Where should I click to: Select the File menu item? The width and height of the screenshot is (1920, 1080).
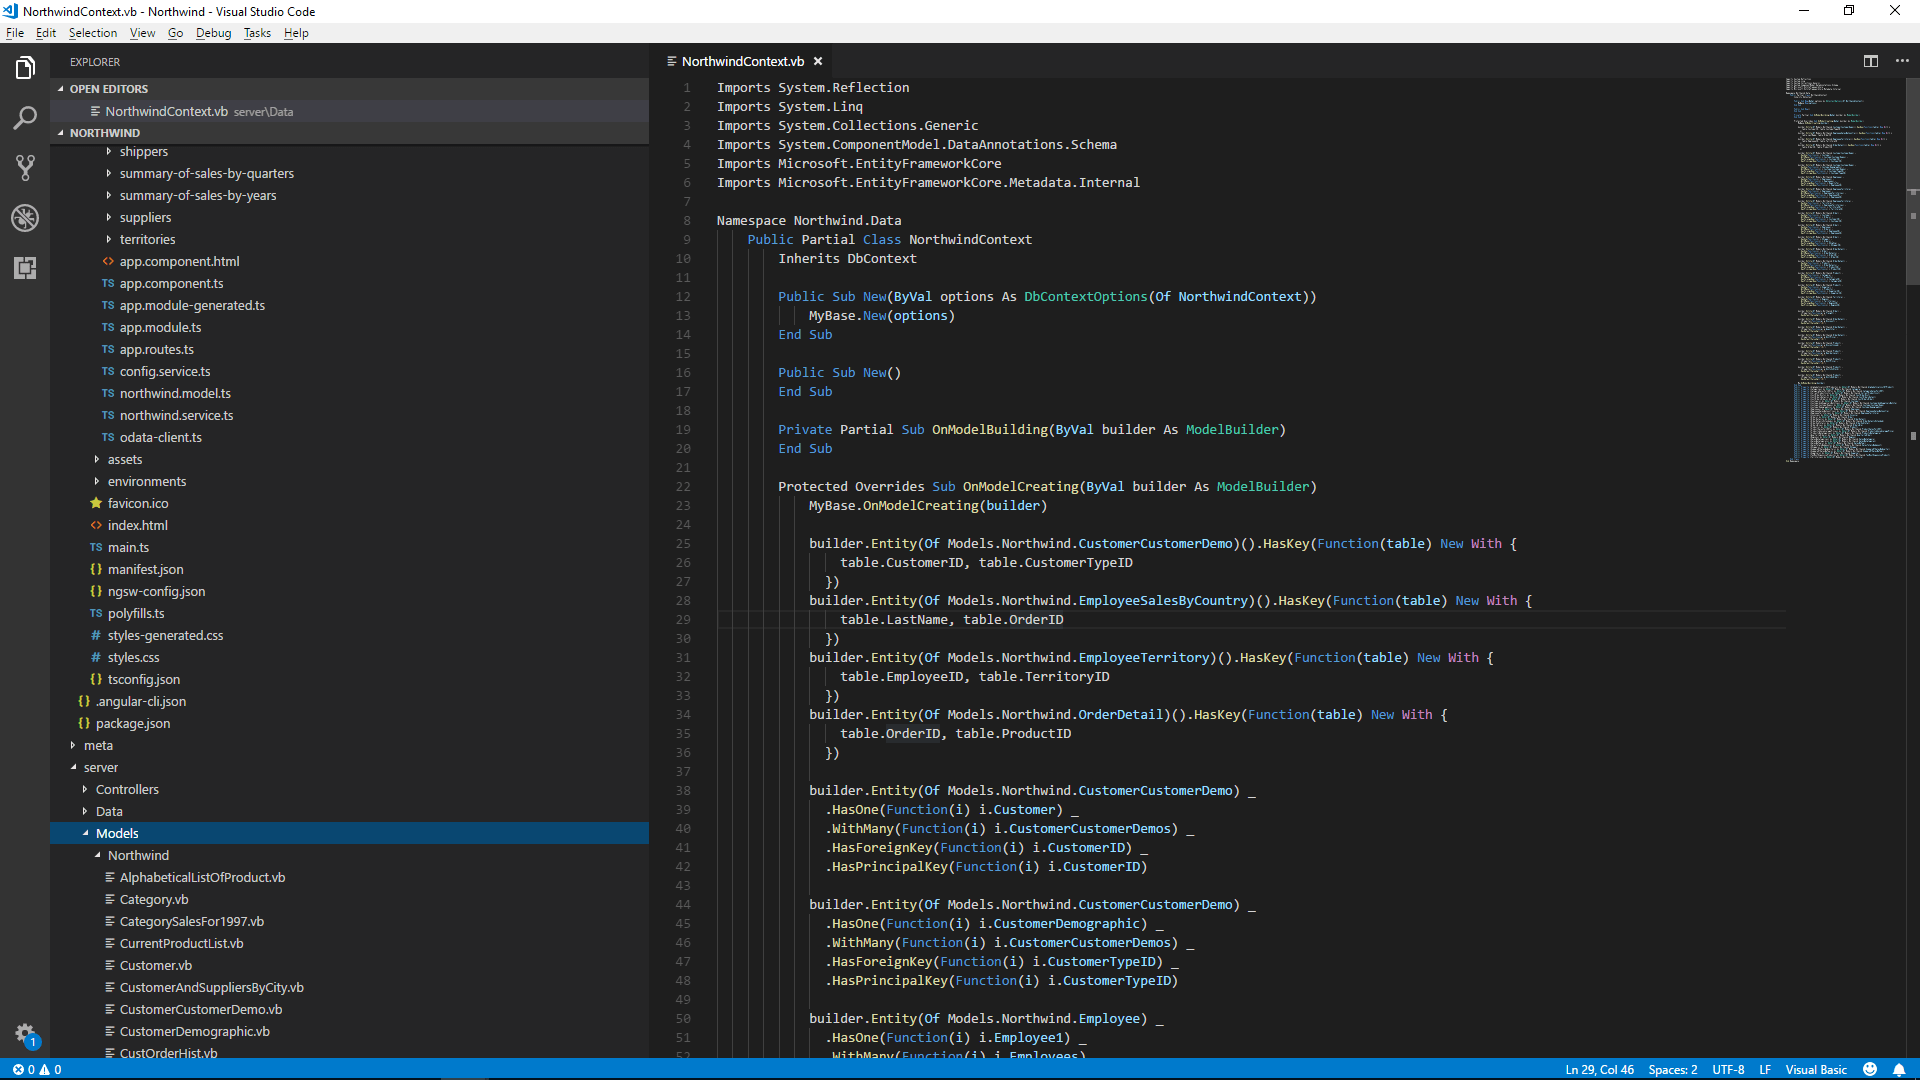tap(17, 33)
